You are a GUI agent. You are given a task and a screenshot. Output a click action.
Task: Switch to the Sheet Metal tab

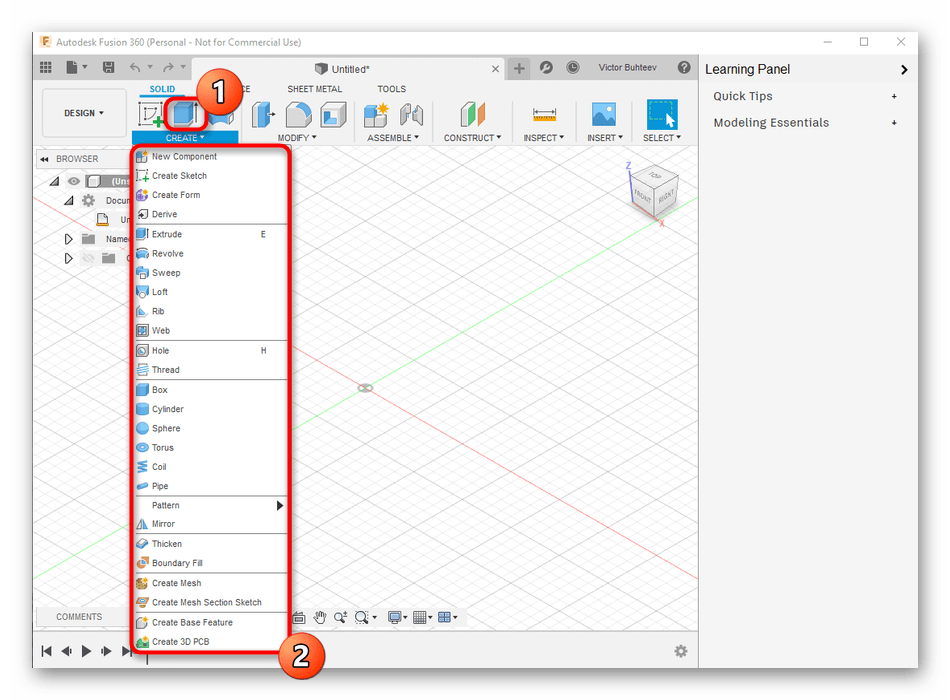coord(314,89)
